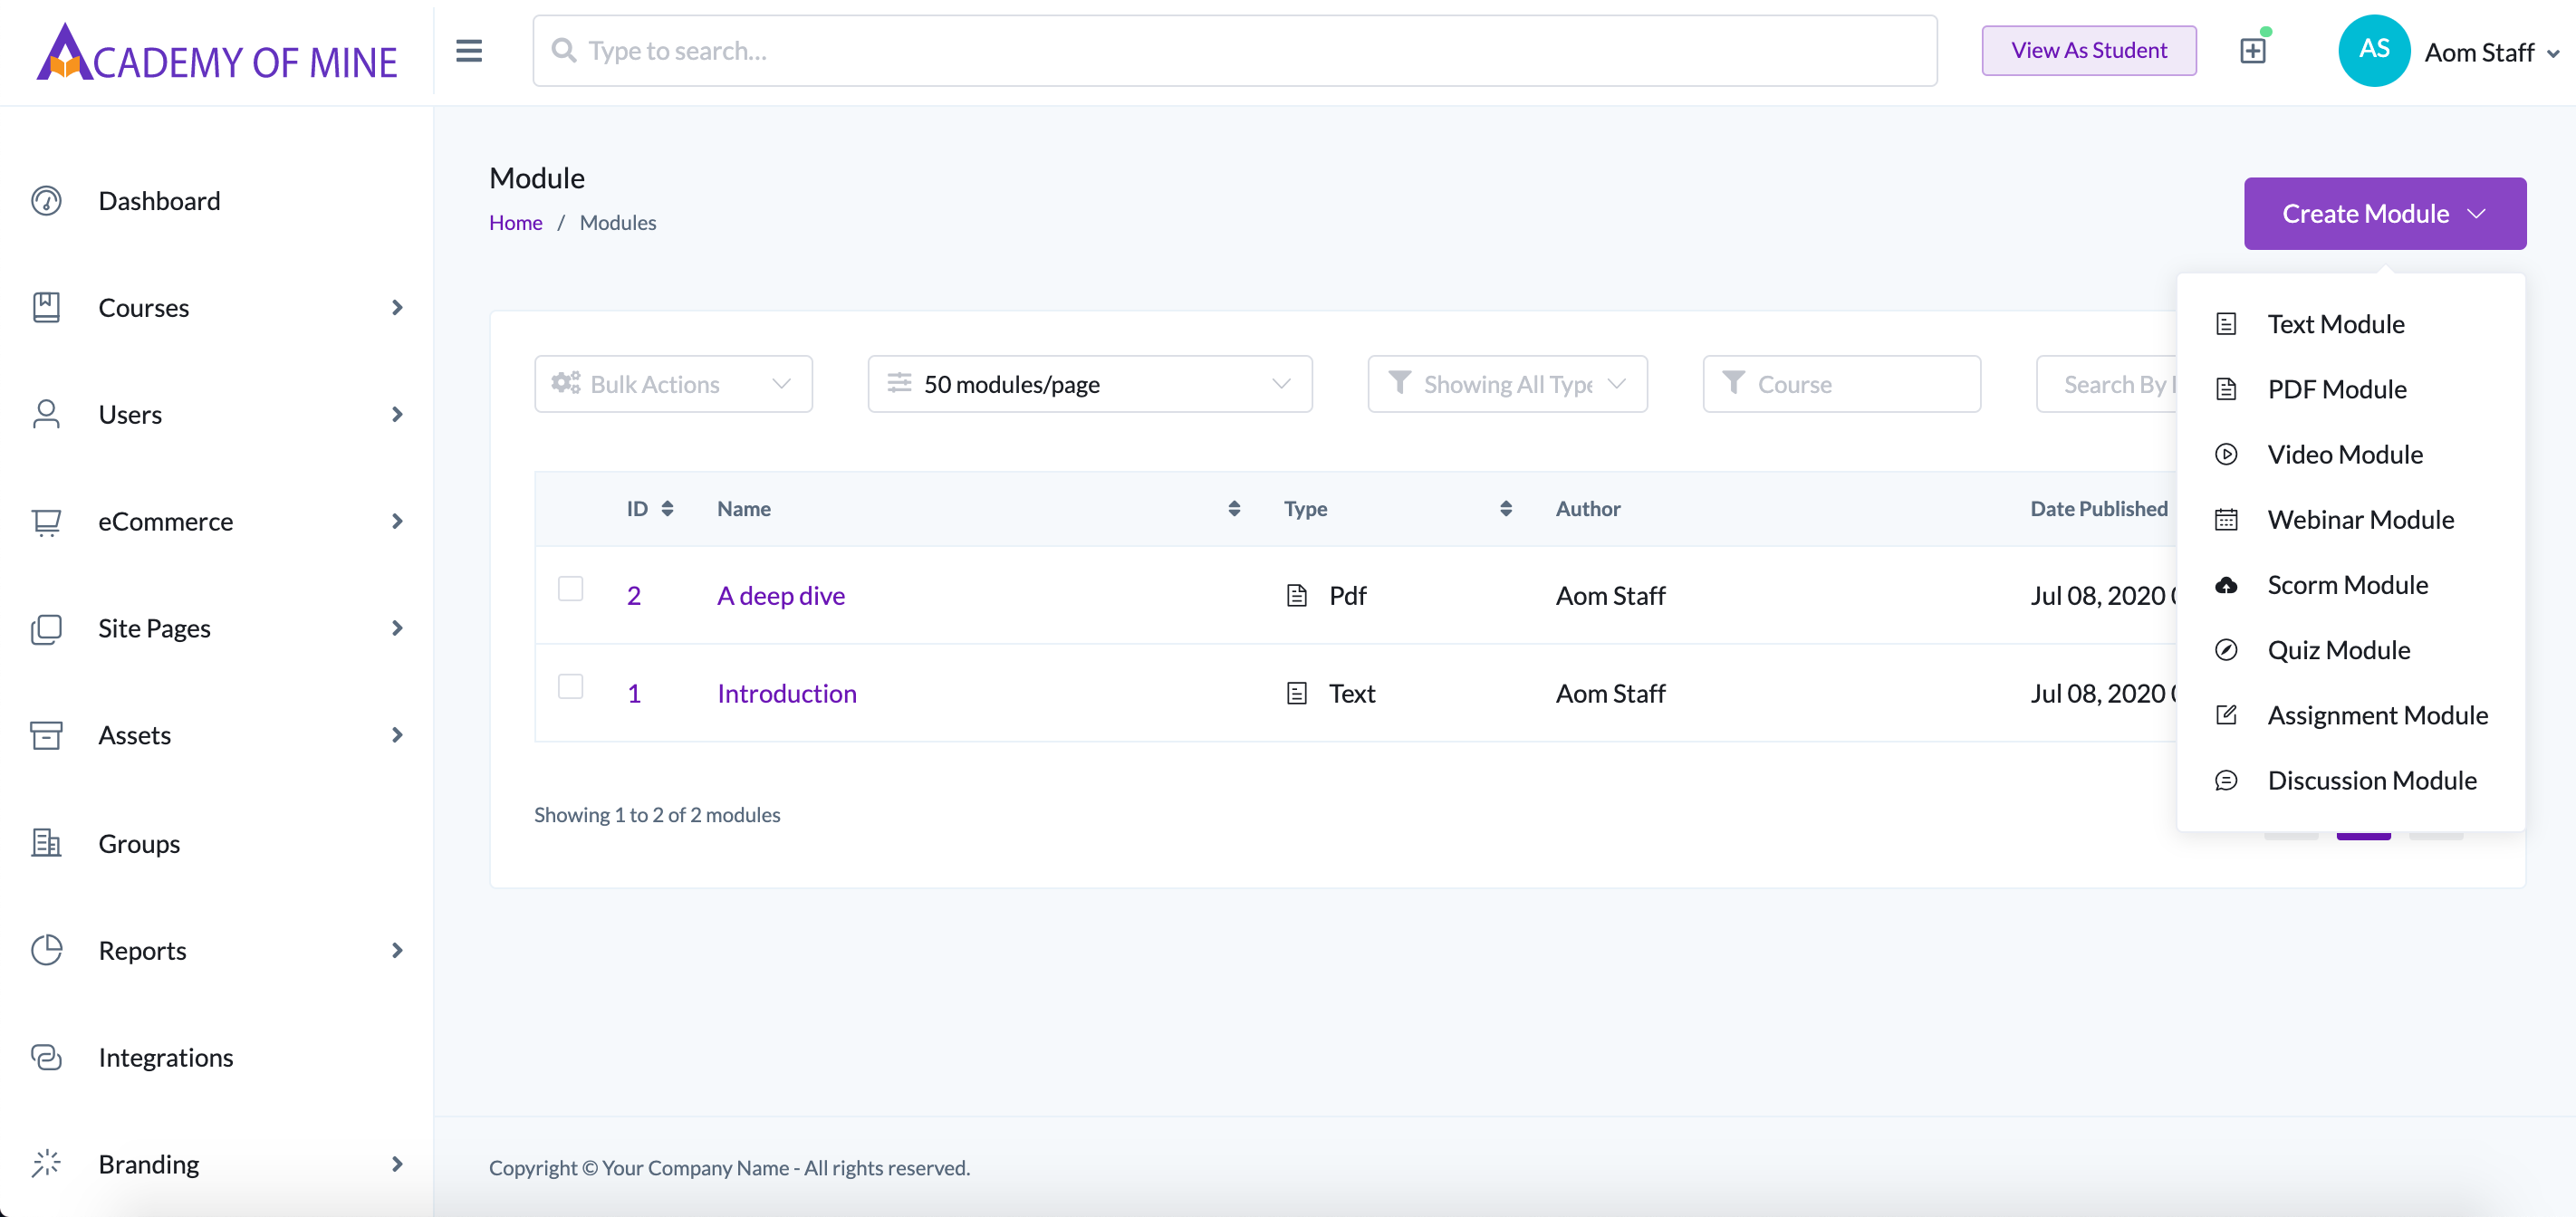2576x1217 pixels.
Task: Click the Integrations link icon
Action: click(x=46, y=1057)
